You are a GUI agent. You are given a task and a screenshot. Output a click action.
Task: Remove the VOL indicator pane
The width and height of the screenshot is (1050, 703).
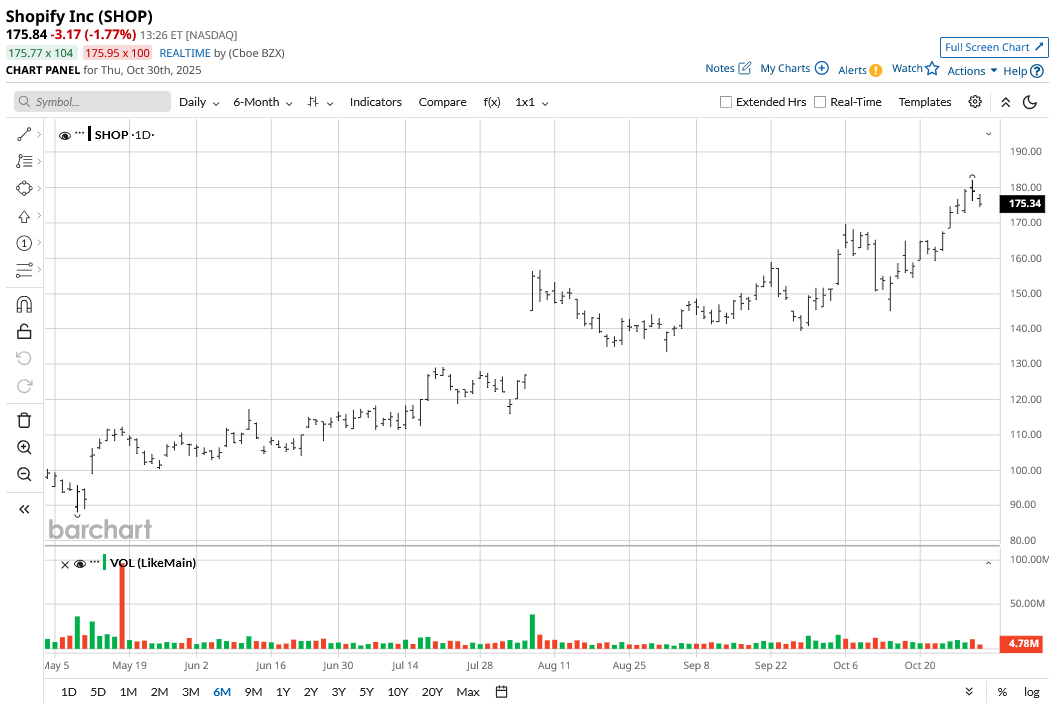point(65,564)
